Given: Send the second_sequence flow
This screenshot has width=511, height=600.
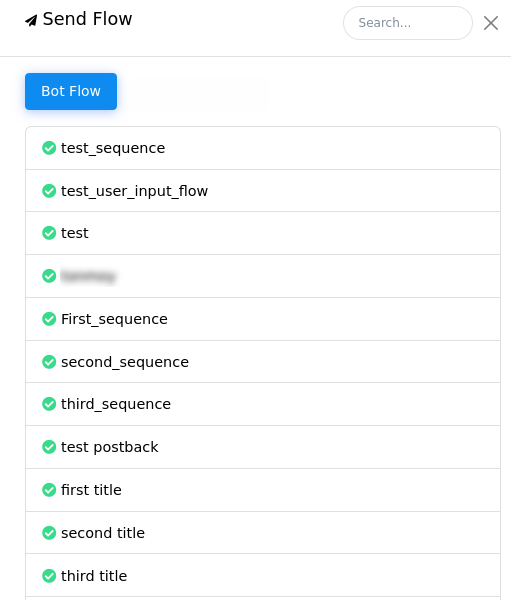Looking at the screenshot, I should pyautogui.click(x=263, y=362).
